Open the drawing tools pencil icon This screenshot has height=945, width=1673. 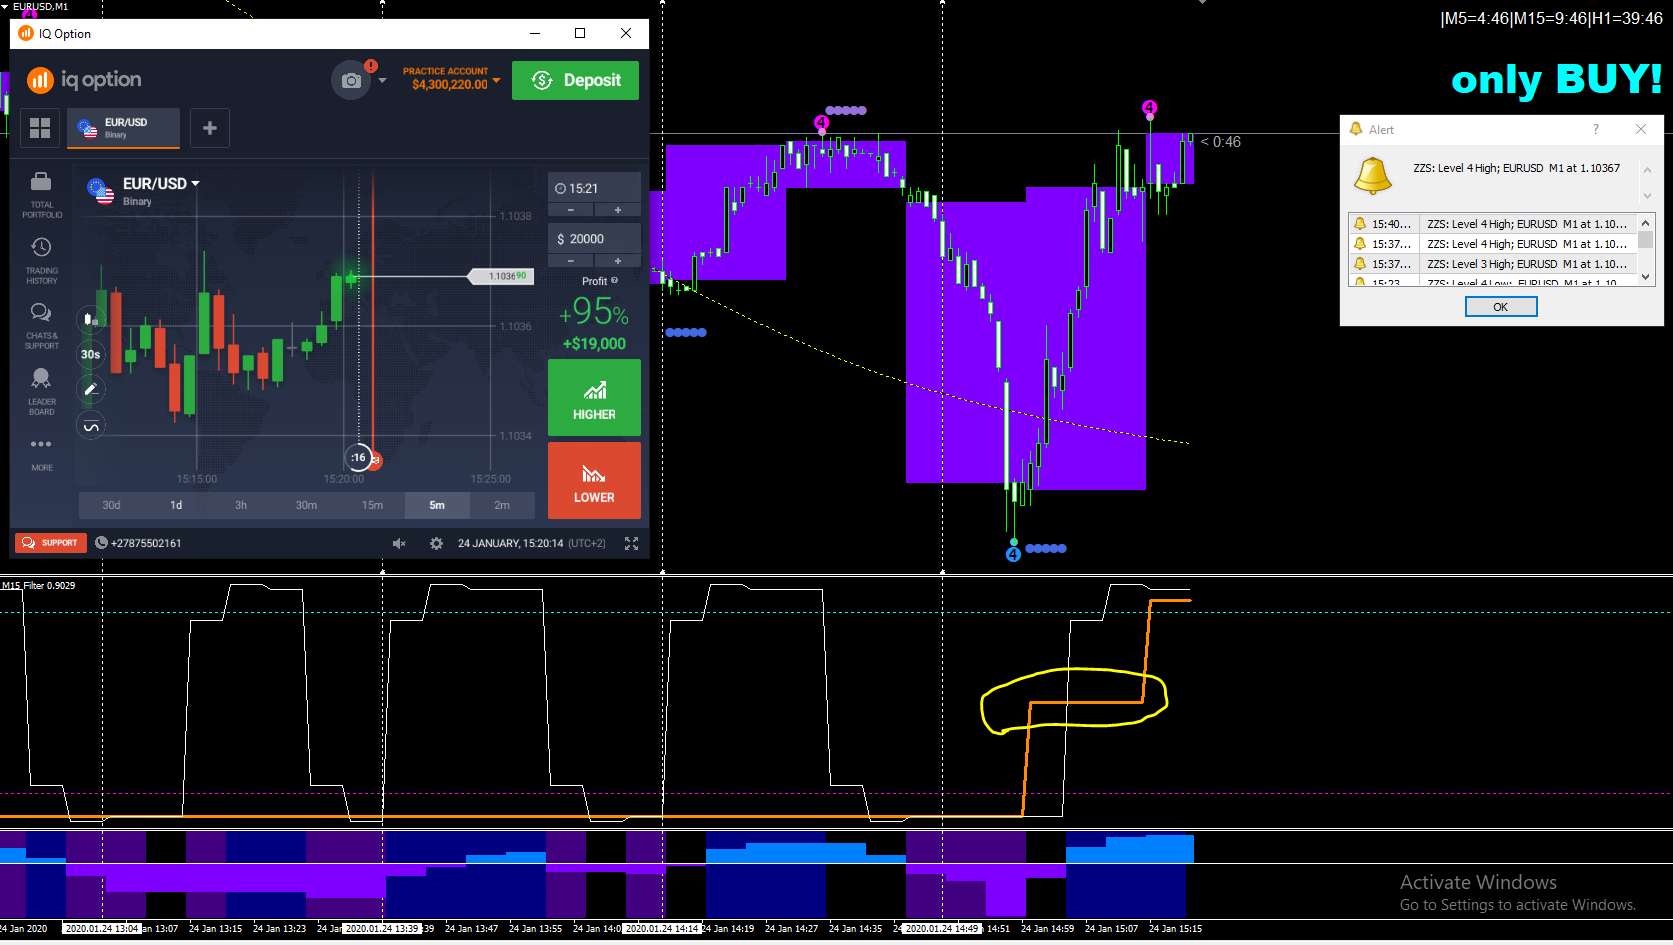point(91,390)
